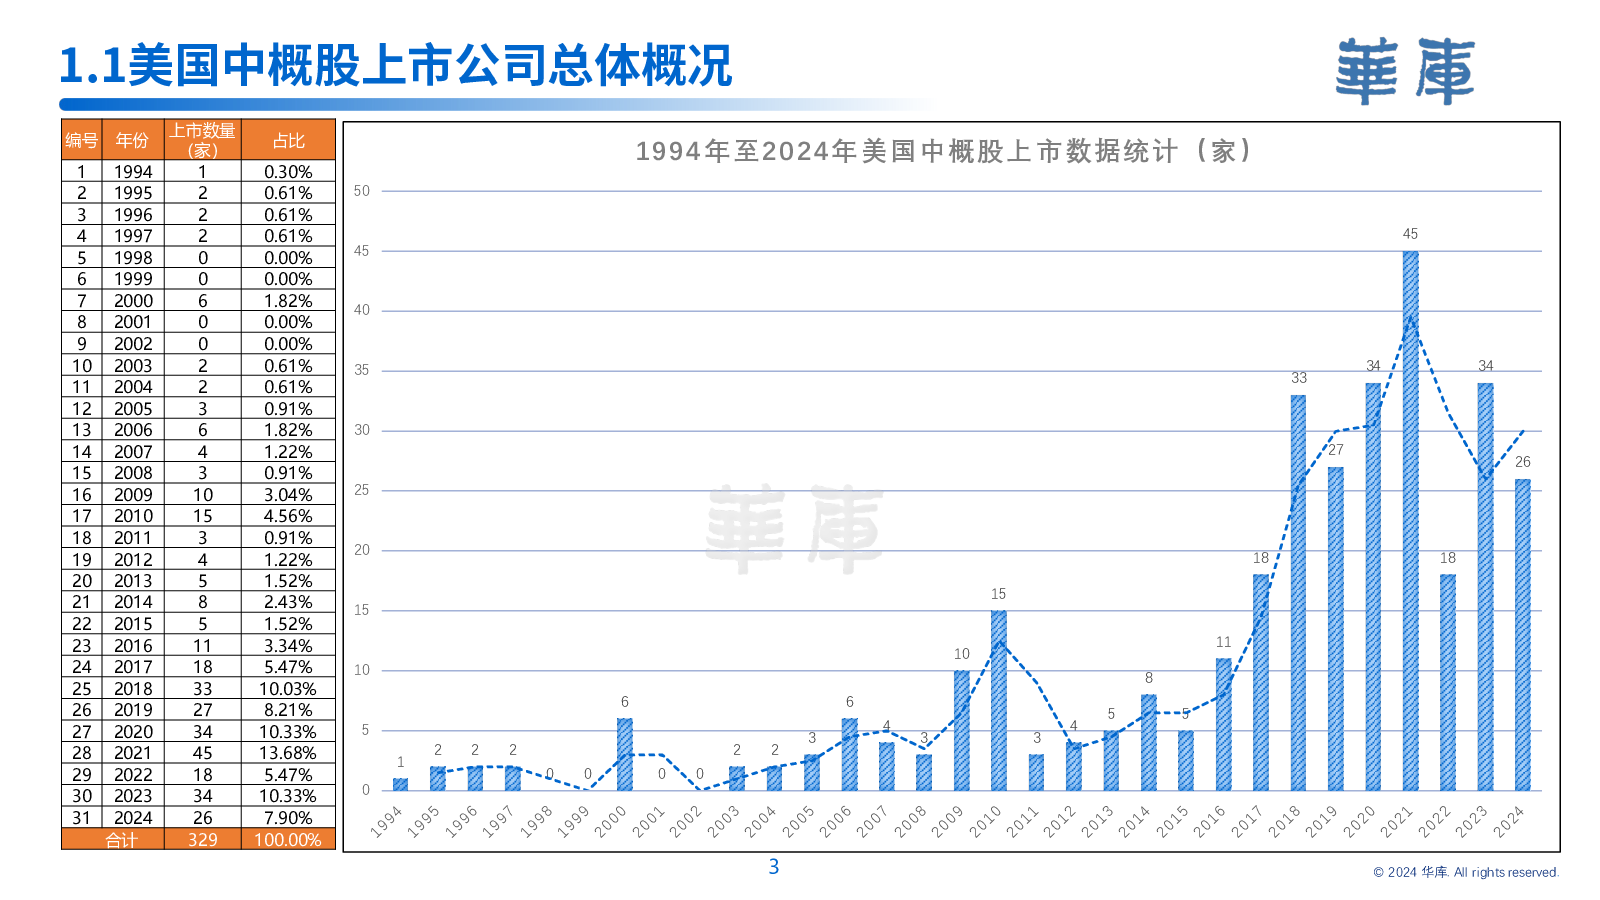Select the slide title 1.1美国中概股上市公司总体概况
Image resolution: width=1600 pixels, height=900 pixels.
point(396,66)
